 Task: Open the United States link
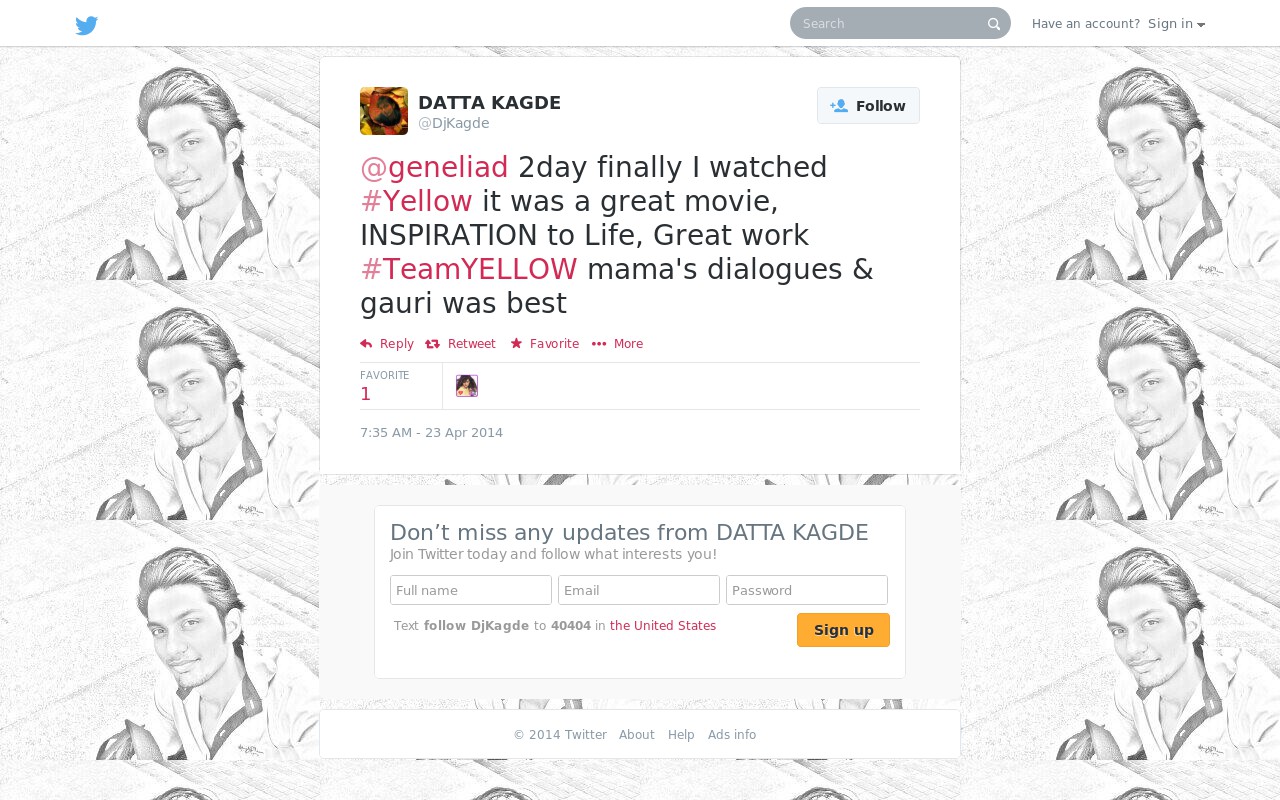663,626
